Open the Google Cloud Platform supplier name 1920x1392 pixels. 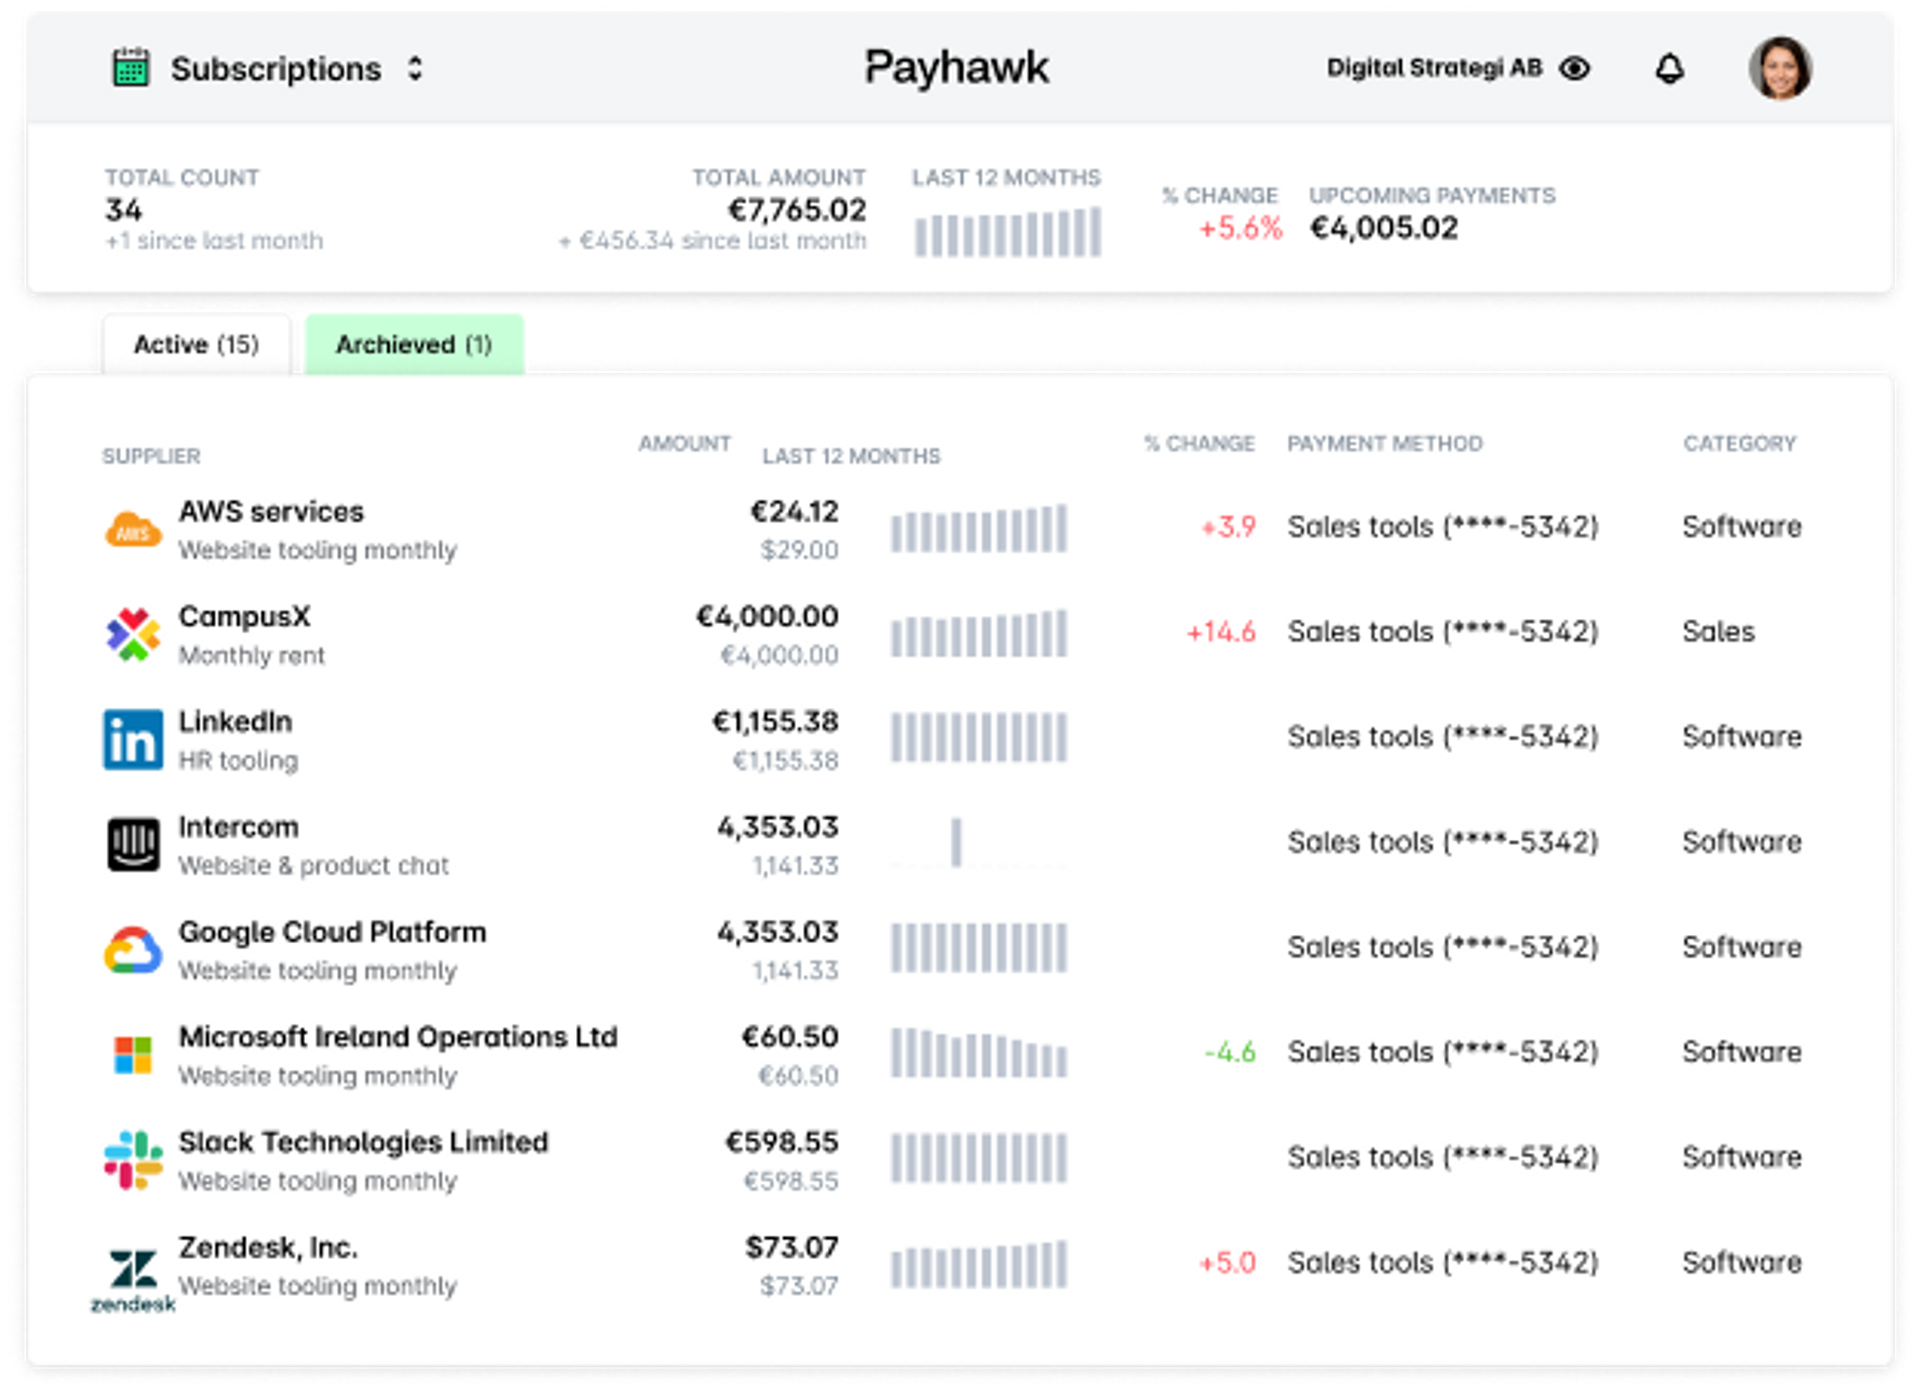[333, 932]
